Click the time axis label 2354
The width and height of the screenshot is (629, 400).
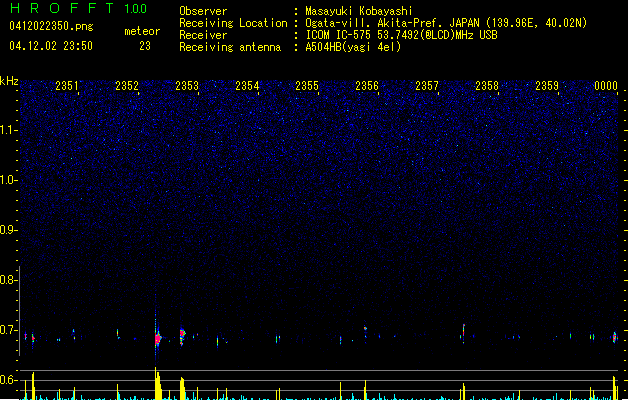247,86
